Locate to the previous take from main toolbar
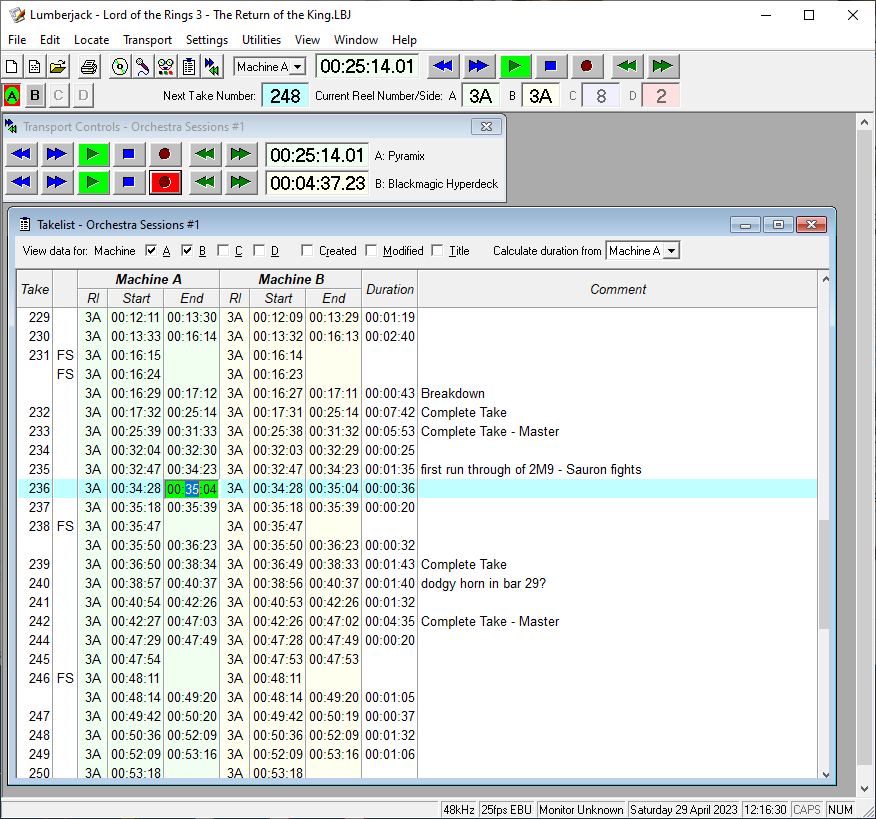 pos(627,66)
